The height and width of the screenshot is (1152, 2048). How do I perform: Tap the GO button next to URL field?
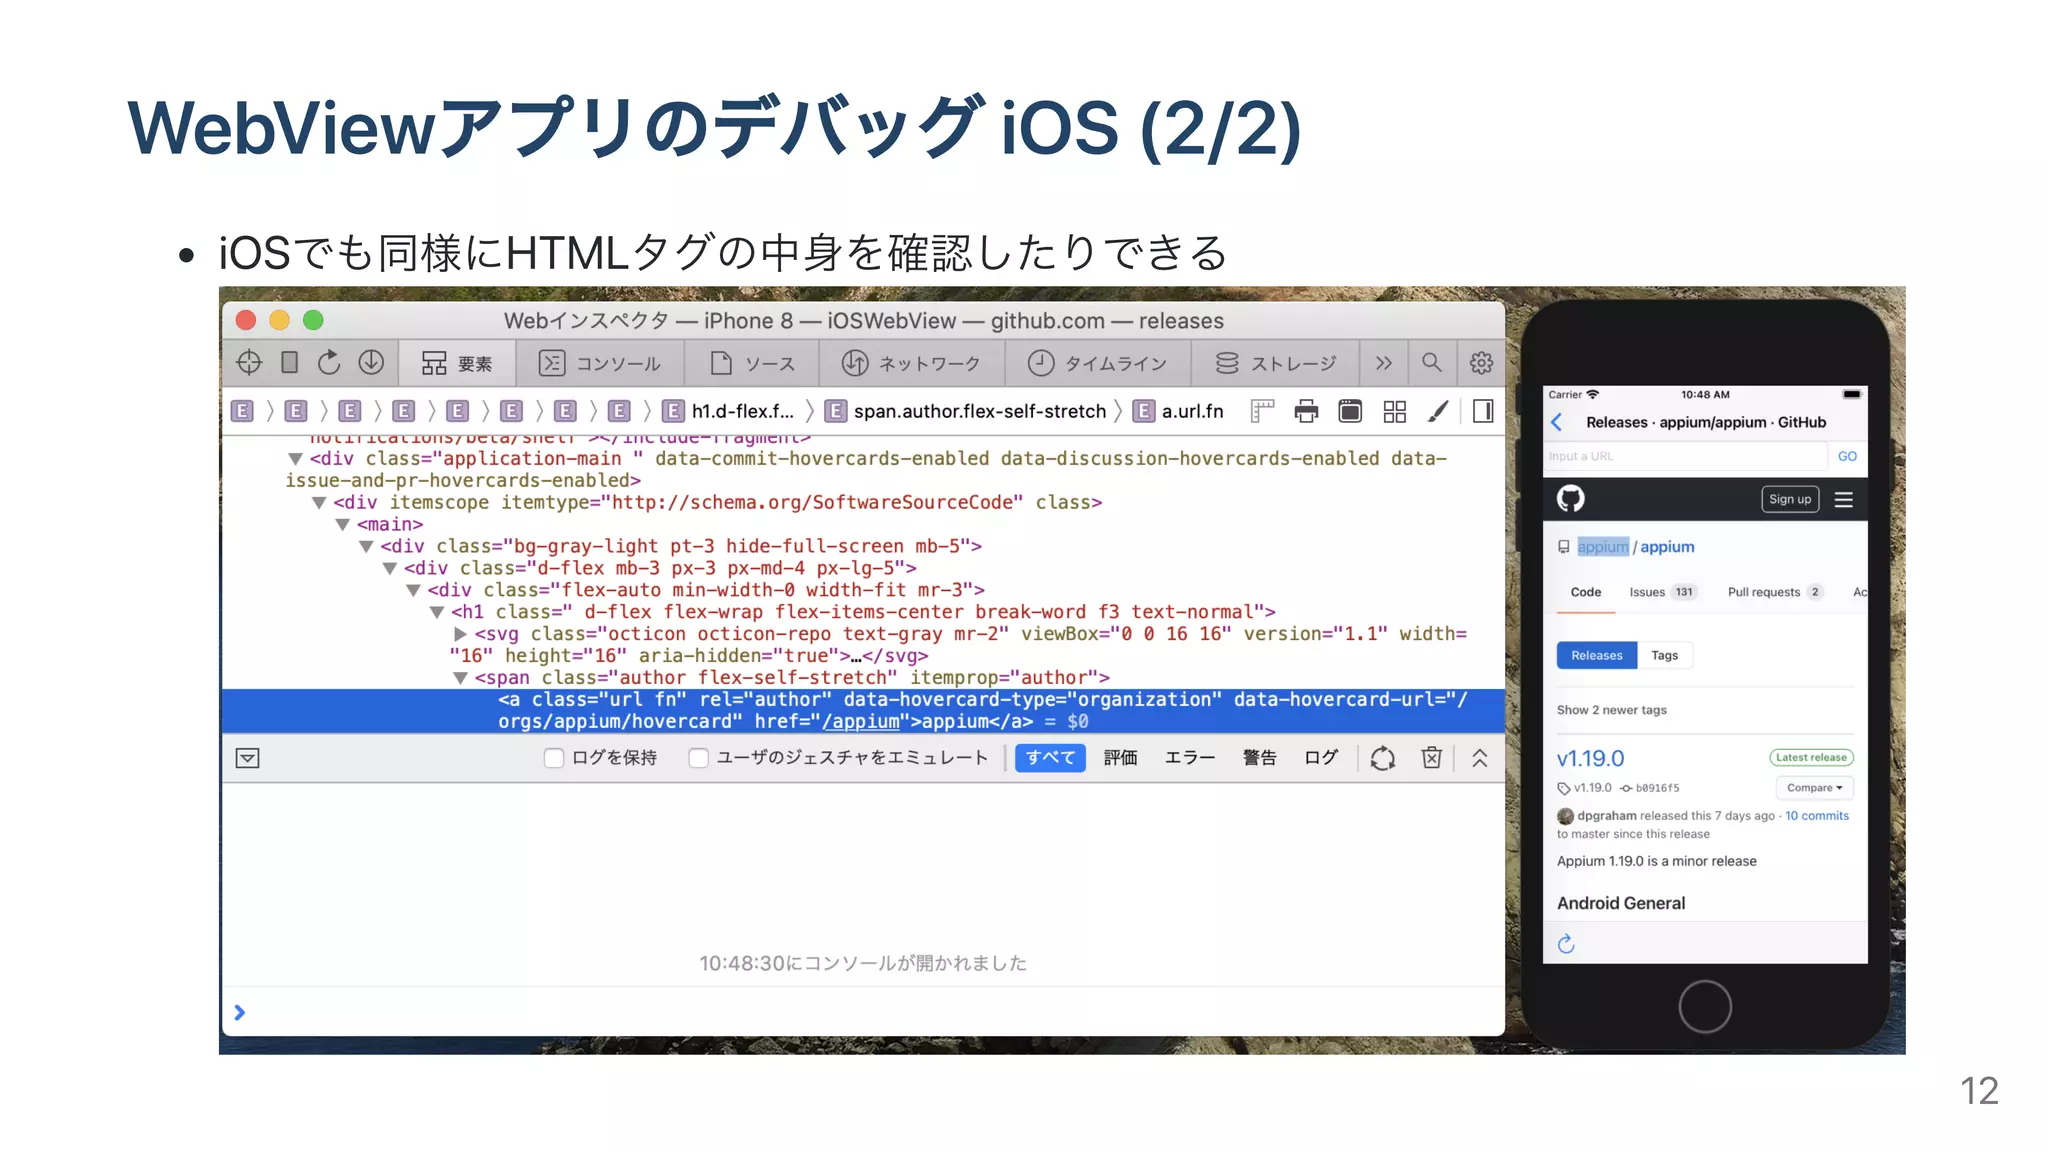1847,456
